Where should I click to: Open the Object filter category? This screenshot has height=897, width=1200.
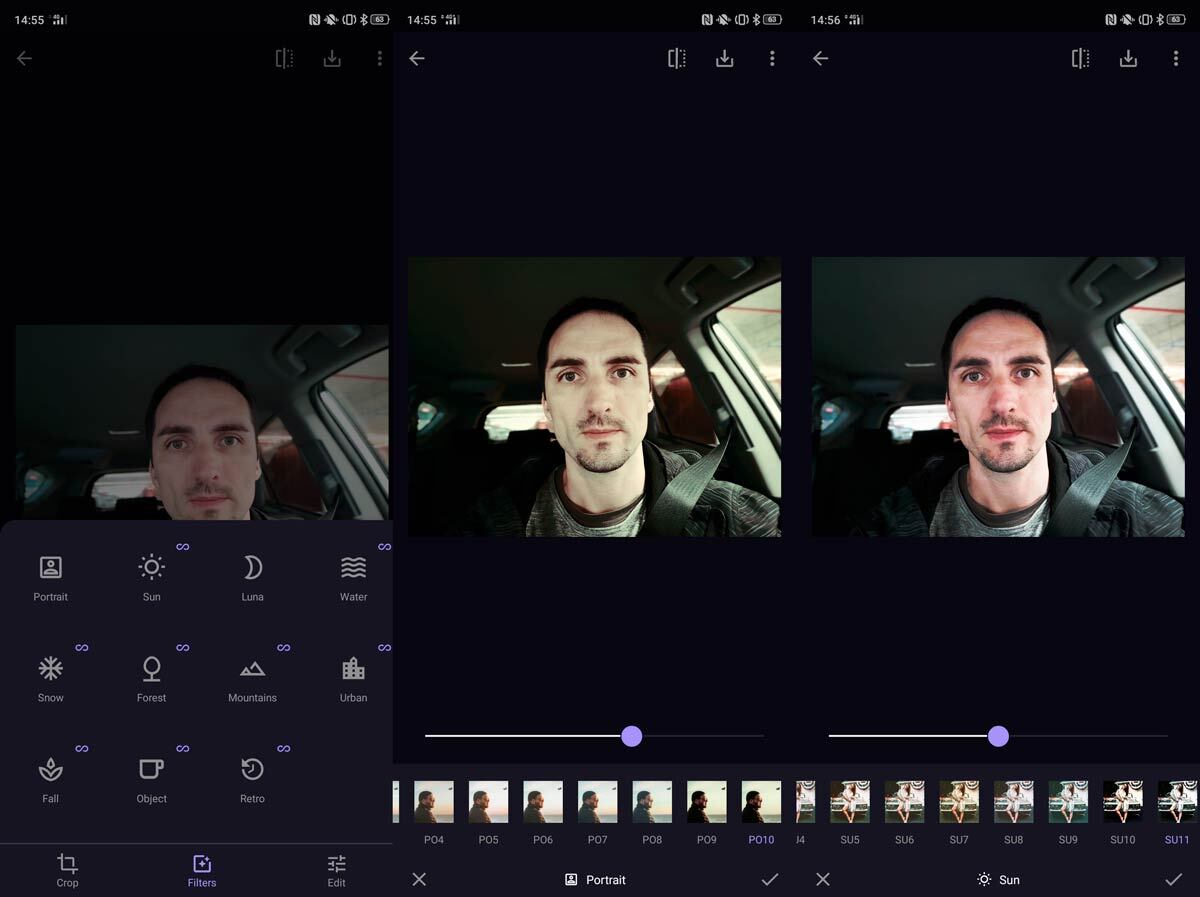[151, 780]
